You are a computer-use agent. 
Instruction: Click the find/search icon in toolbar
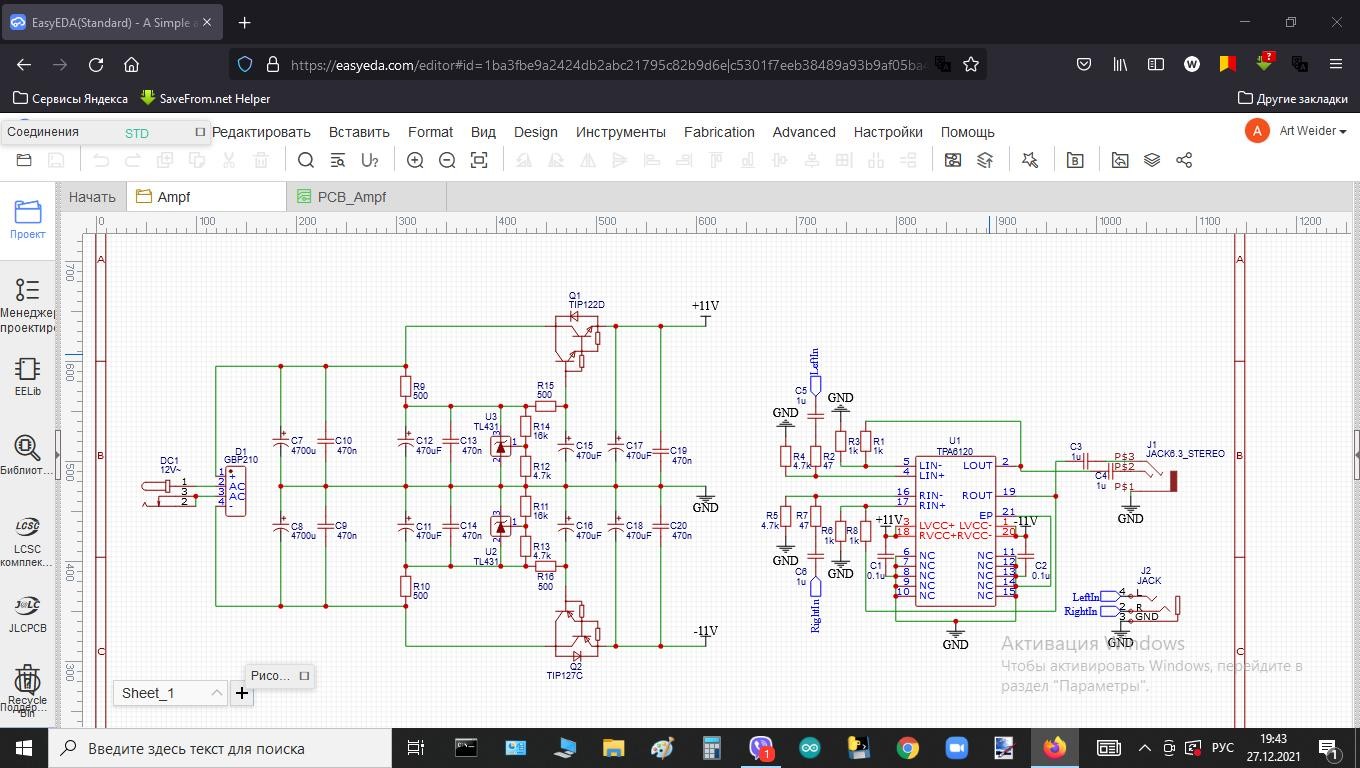coord(306,160)
